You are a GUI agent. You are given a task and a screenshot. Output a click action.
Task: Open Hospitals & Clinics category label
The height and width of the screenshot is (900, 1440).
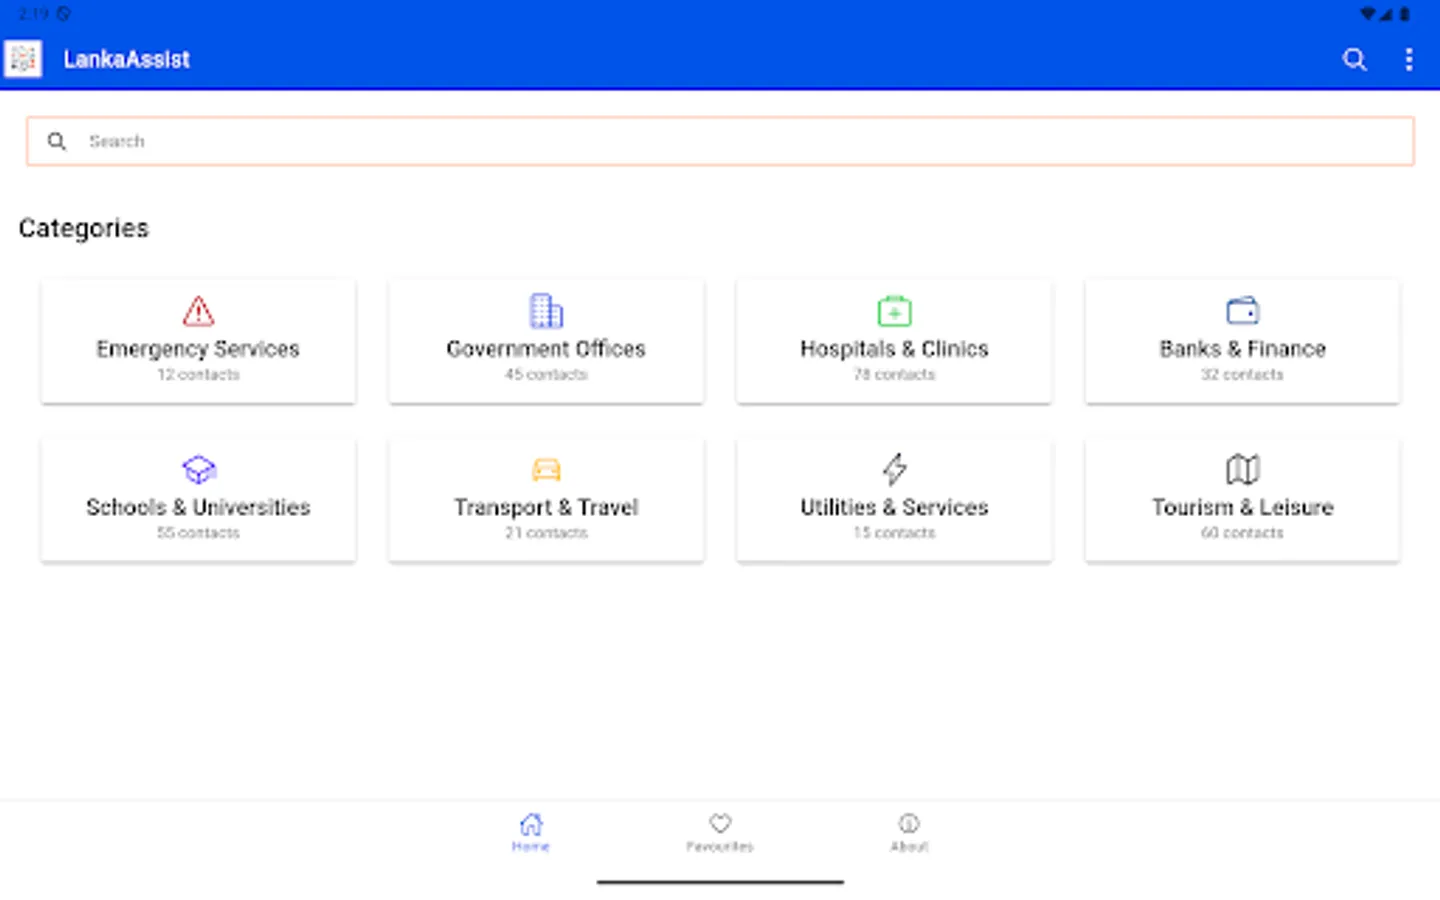pos(894,349)
